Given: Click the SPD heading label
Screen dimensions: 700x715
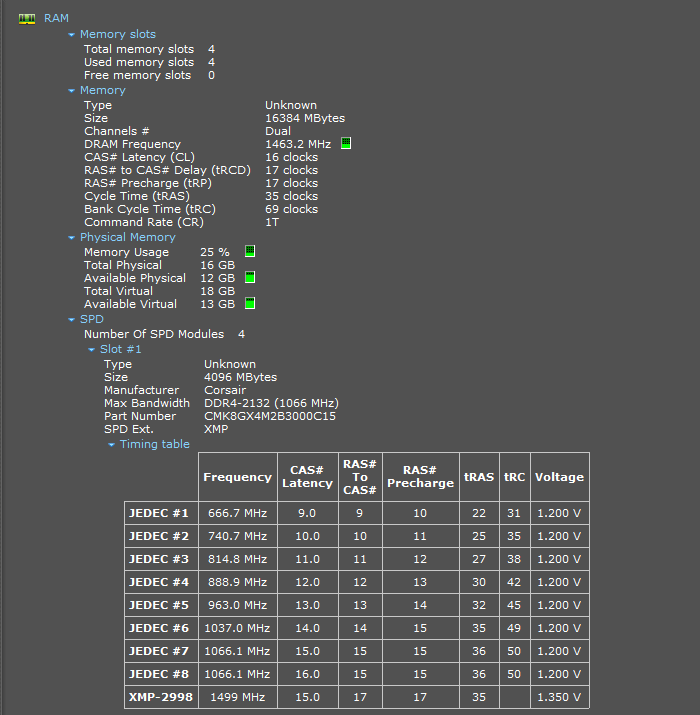Looking at the screenshot, I should pos(92,319).
